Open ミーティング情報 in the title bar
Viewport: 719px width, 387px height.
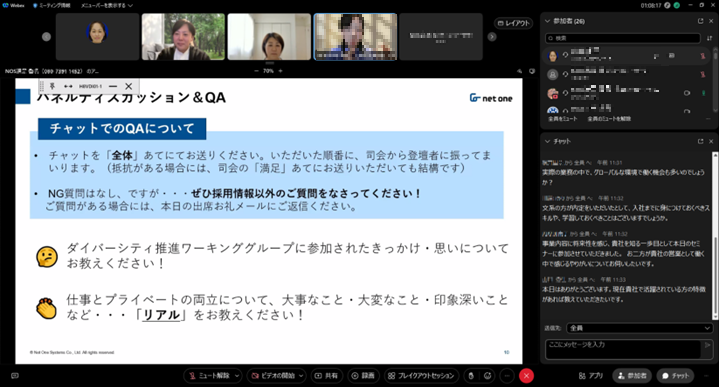[52, 6]
